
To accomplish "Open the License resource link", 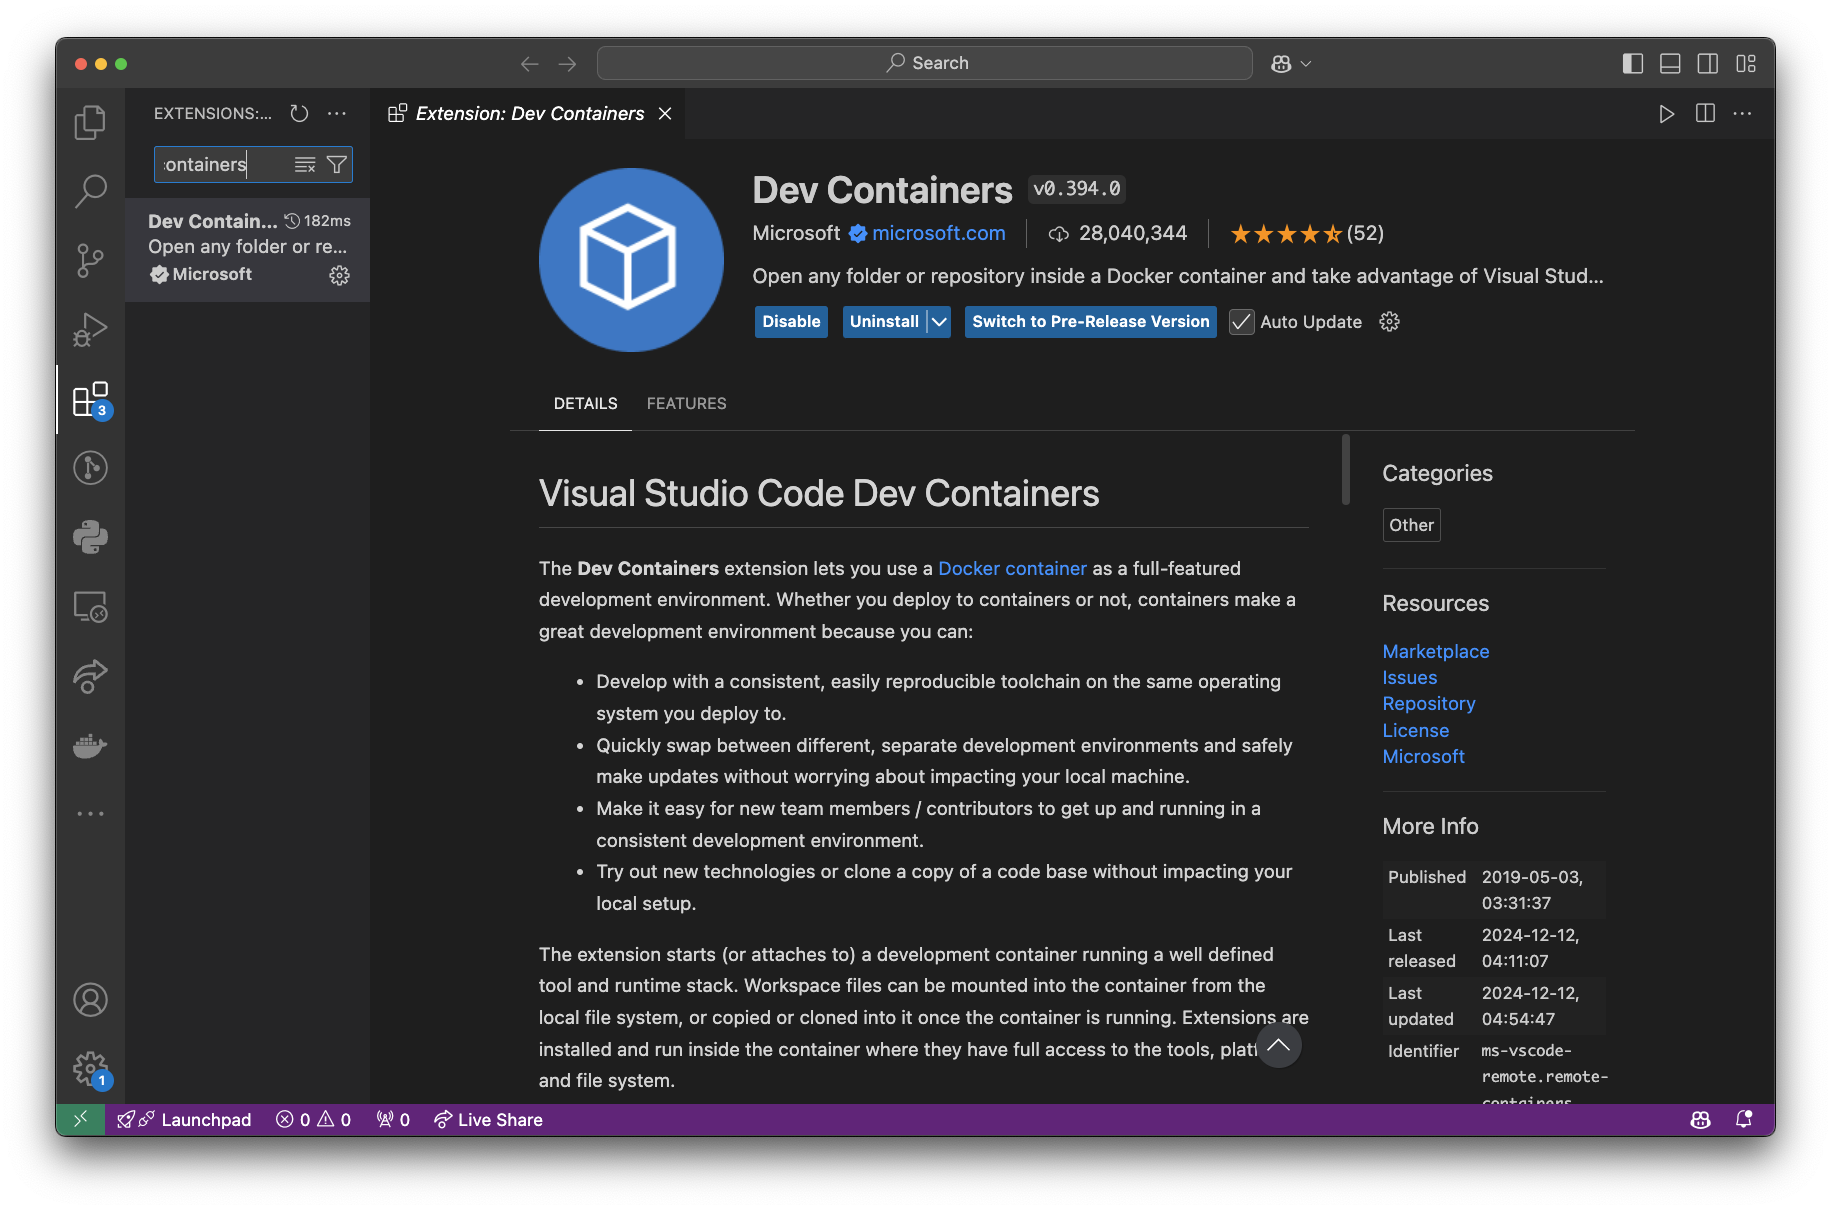I will [1415, 730].
